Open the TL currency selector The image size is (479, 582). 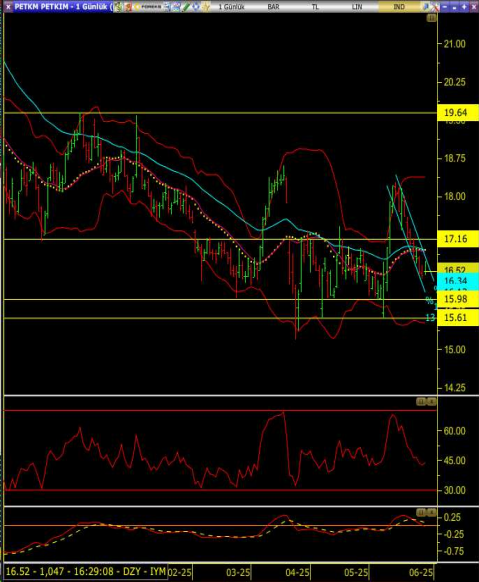coord(315,7)
